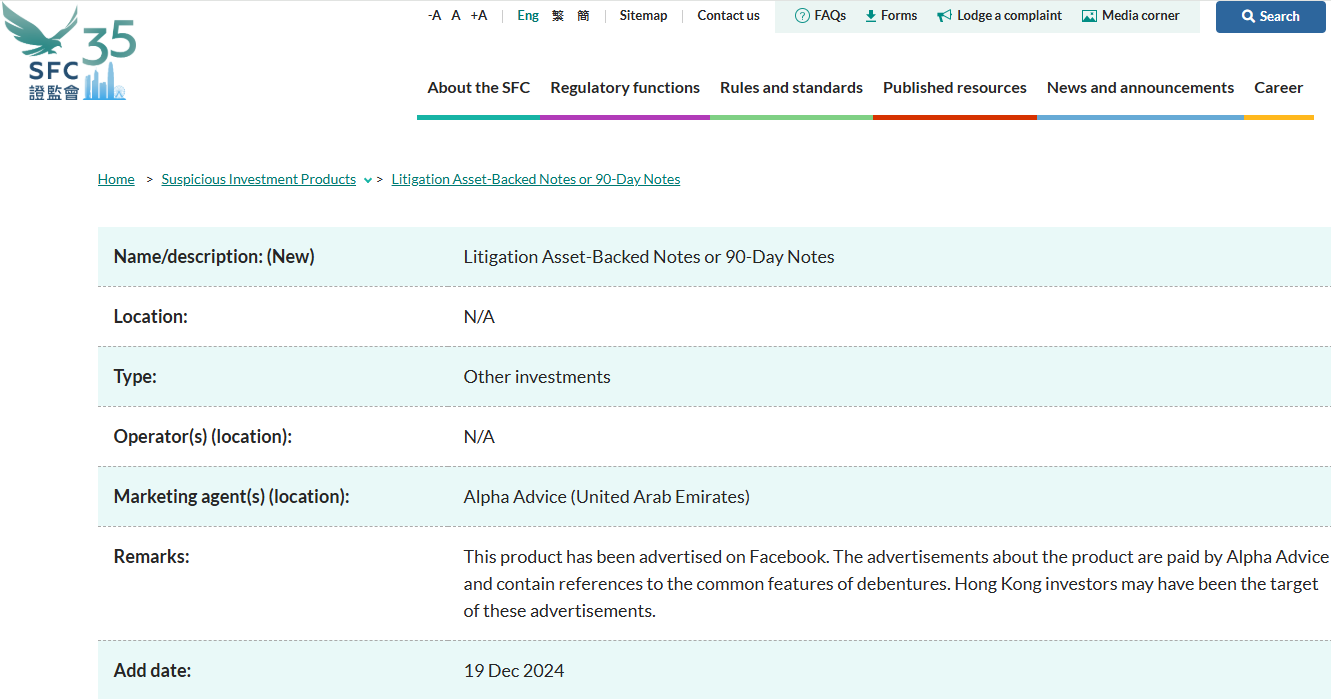Click the Career navigation item

pyautogui.click(x=1278, y=88)
